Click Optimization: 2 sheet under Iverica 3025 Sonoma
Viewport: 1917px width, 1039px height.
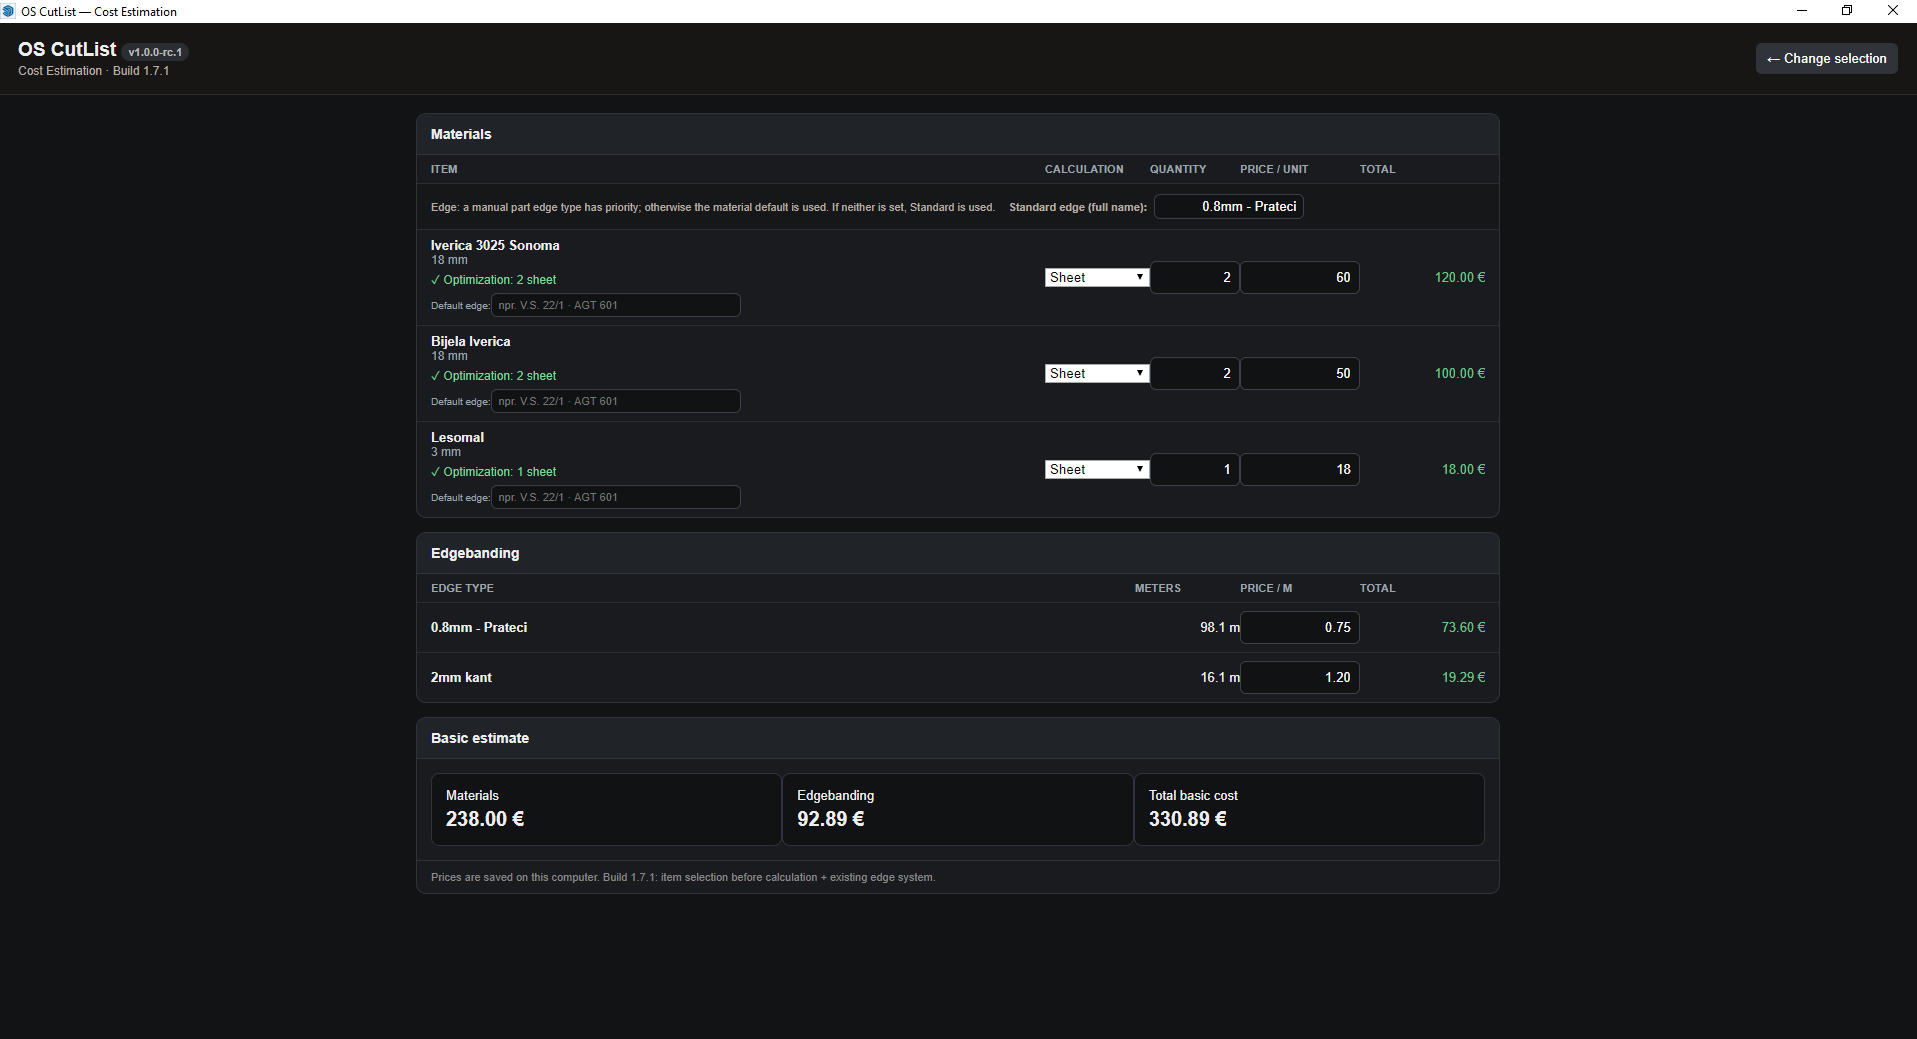[494, 280]
